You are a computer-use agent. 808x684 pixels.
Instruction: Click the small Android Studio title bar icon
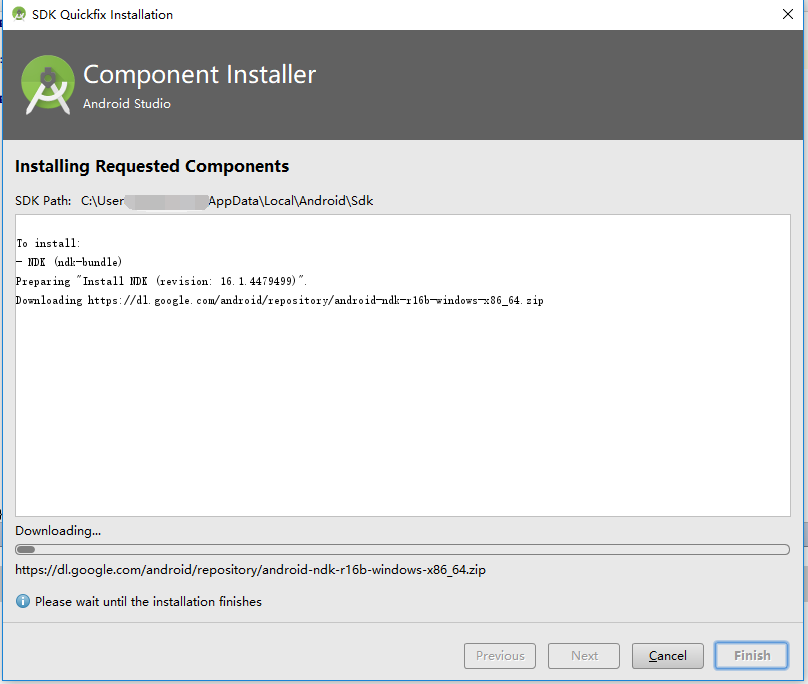click(x=19, y=14)
